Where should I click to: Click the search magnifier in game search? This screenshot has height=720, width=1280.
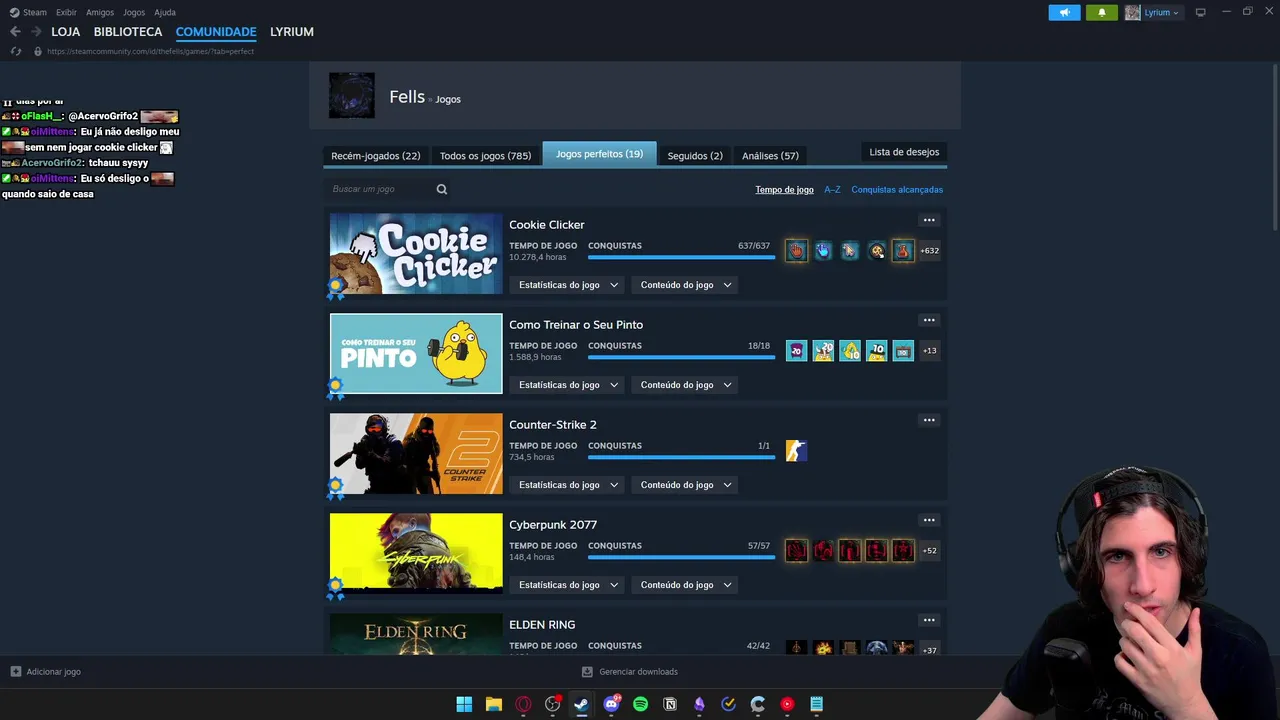tap(442, 189)
